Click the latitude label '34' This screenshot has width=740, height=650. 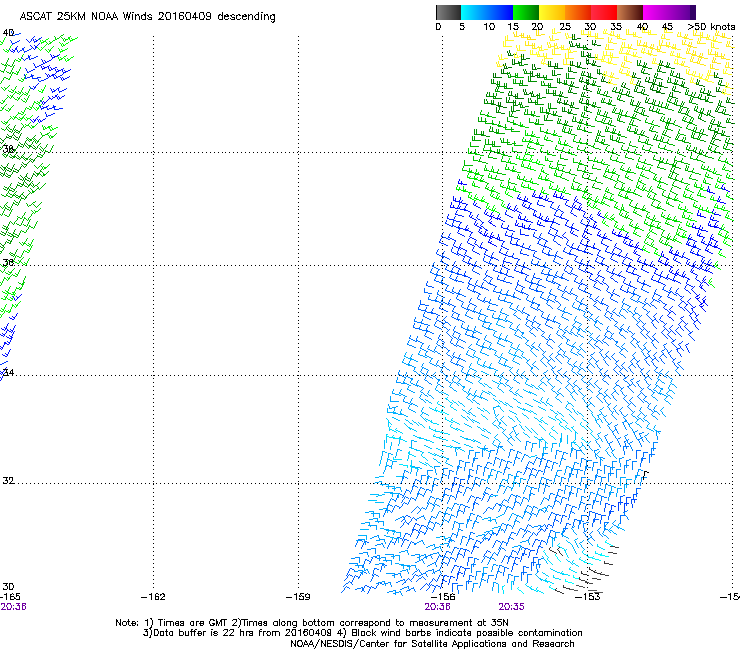click(x=8, y=372)
